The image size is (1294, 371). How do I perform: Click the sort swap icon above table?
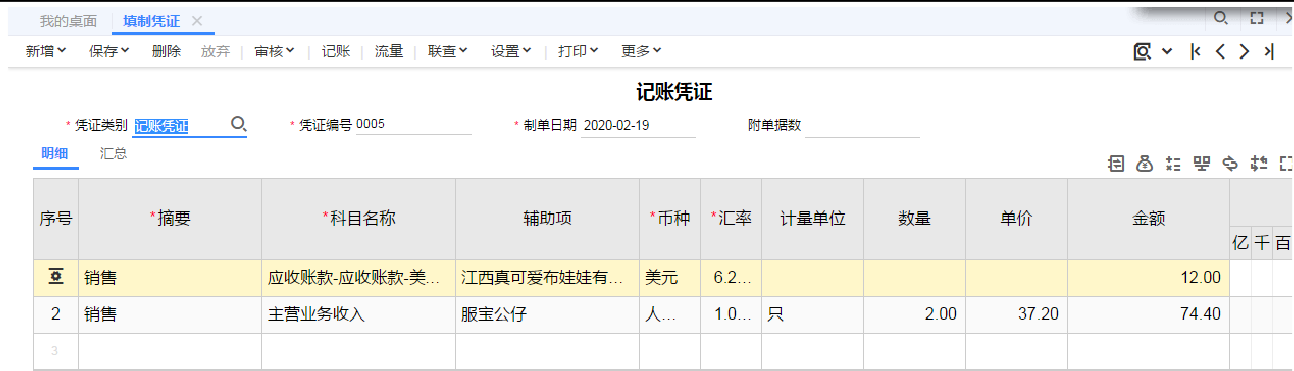[x=1260, y=164]
